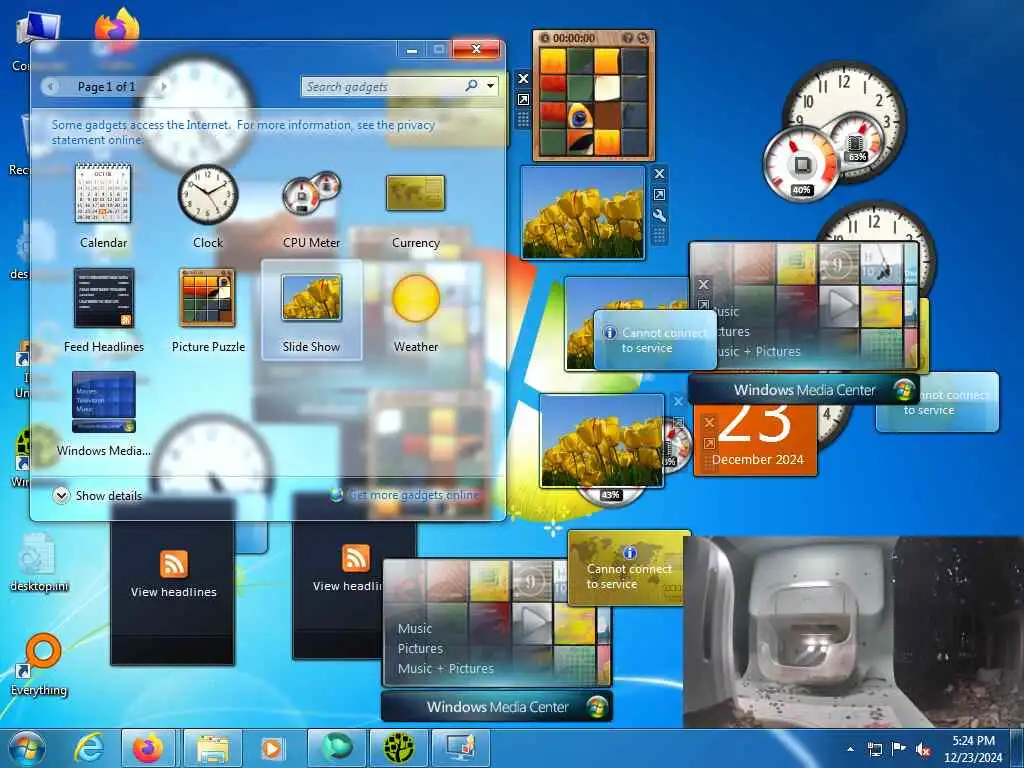
Task: Click the taskbar clock showing 5:24 PM
Action: pyautogui.click(x=973, y=749)
